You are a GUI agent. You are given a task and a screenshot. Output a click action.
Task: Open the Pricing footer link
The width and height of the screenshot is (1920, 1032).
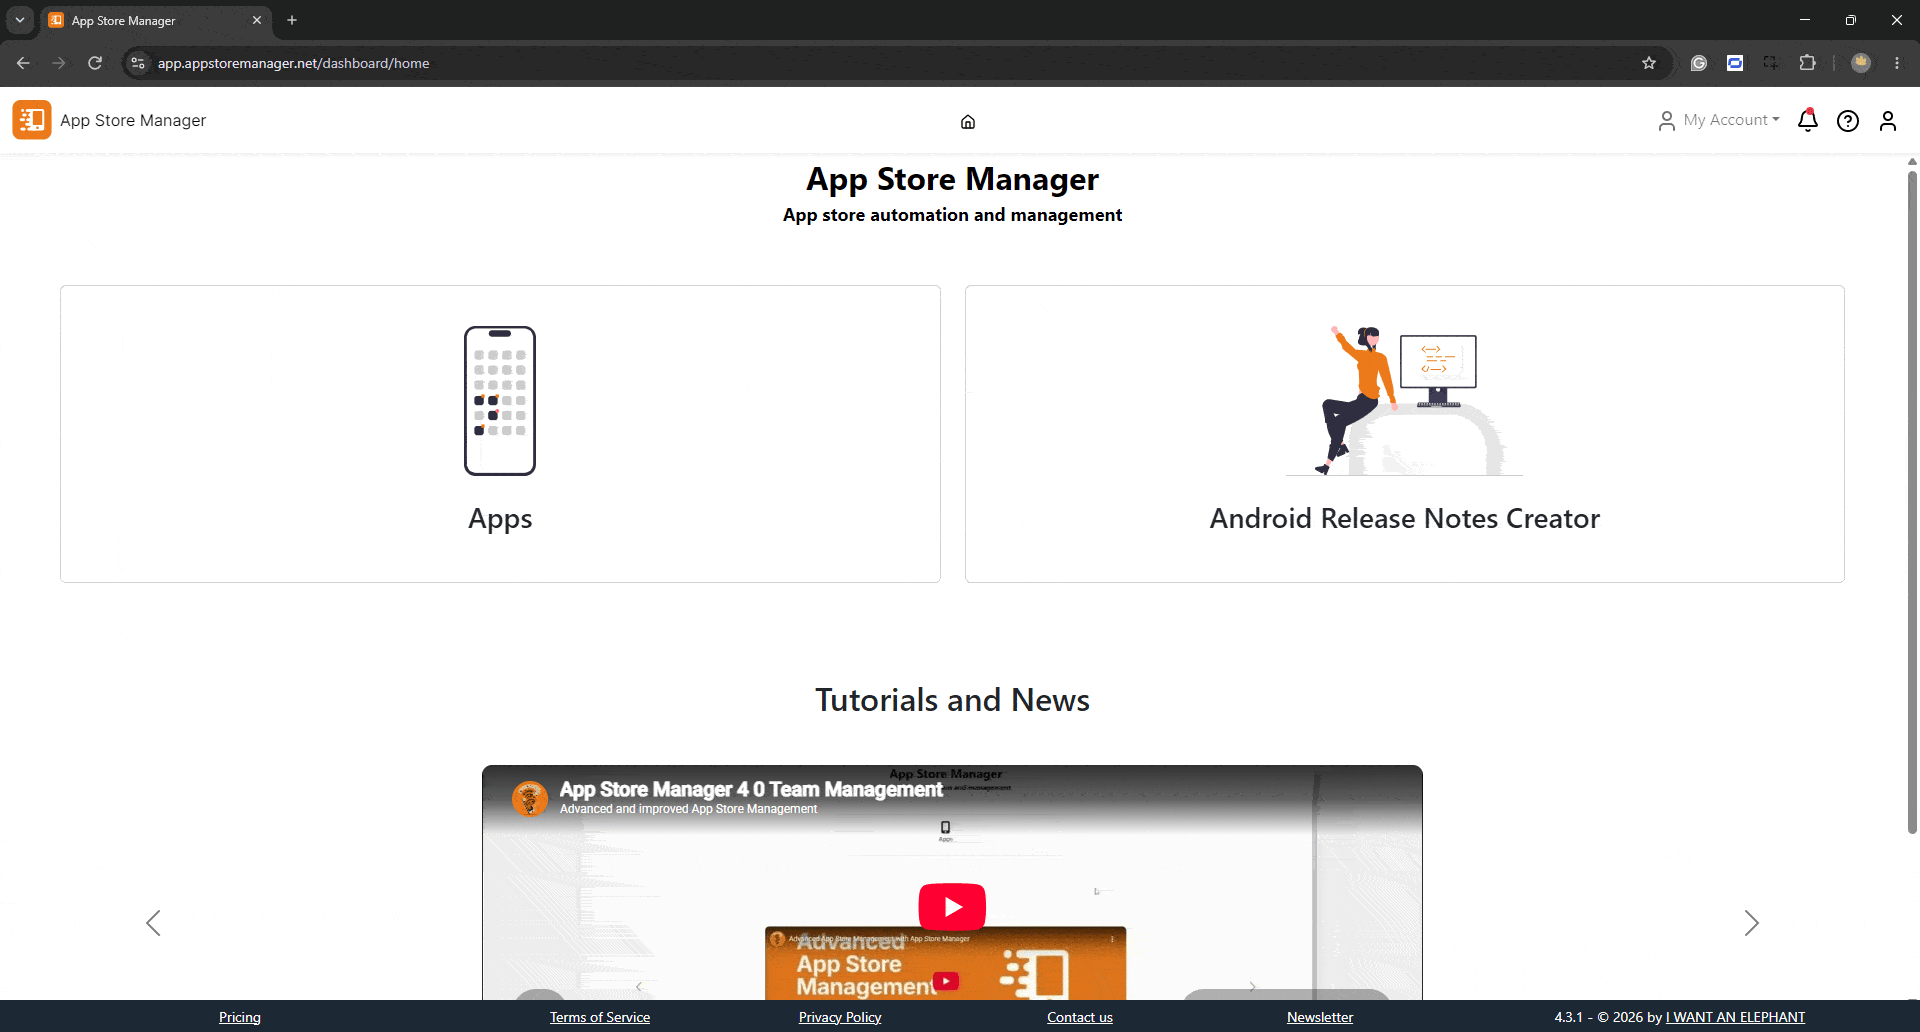coord(240,1017)
